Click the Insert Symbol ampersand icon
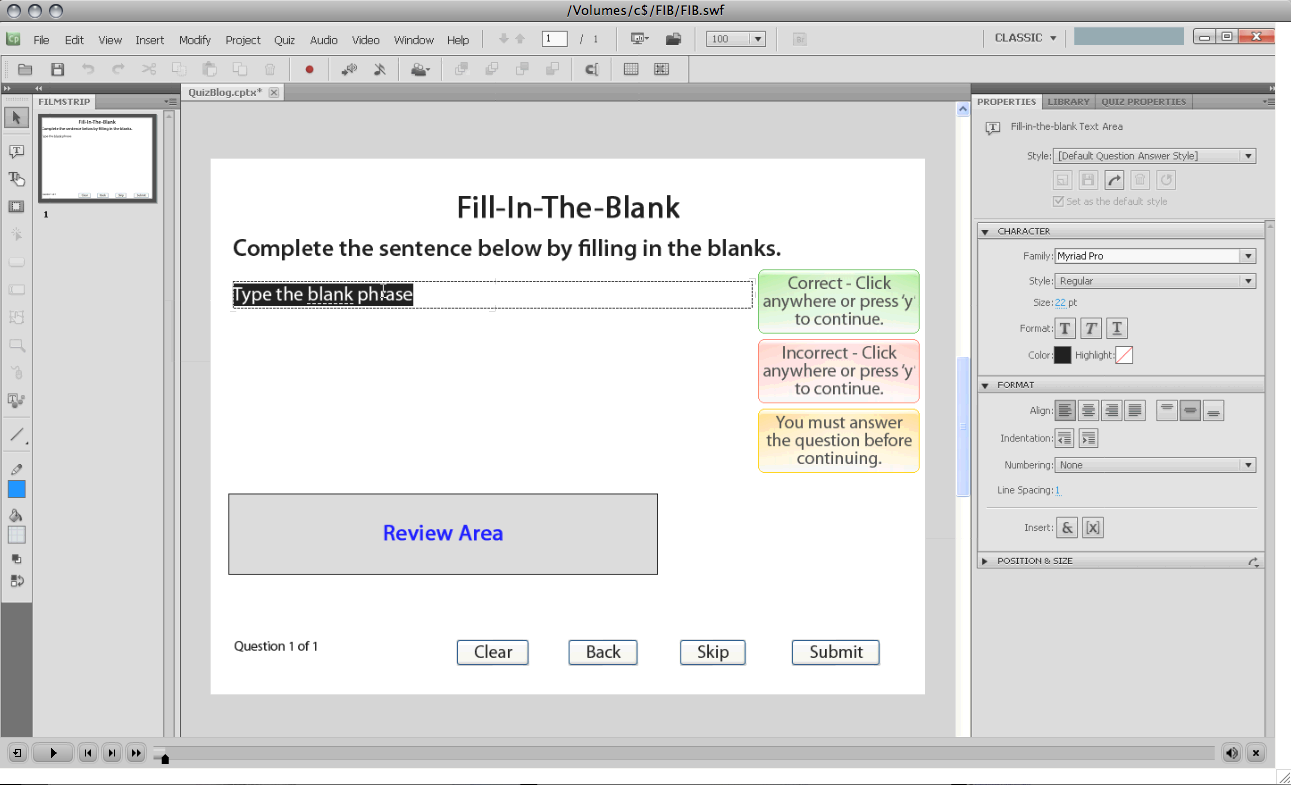Viewport: 1291px width, 785px height. point(1067,528)
